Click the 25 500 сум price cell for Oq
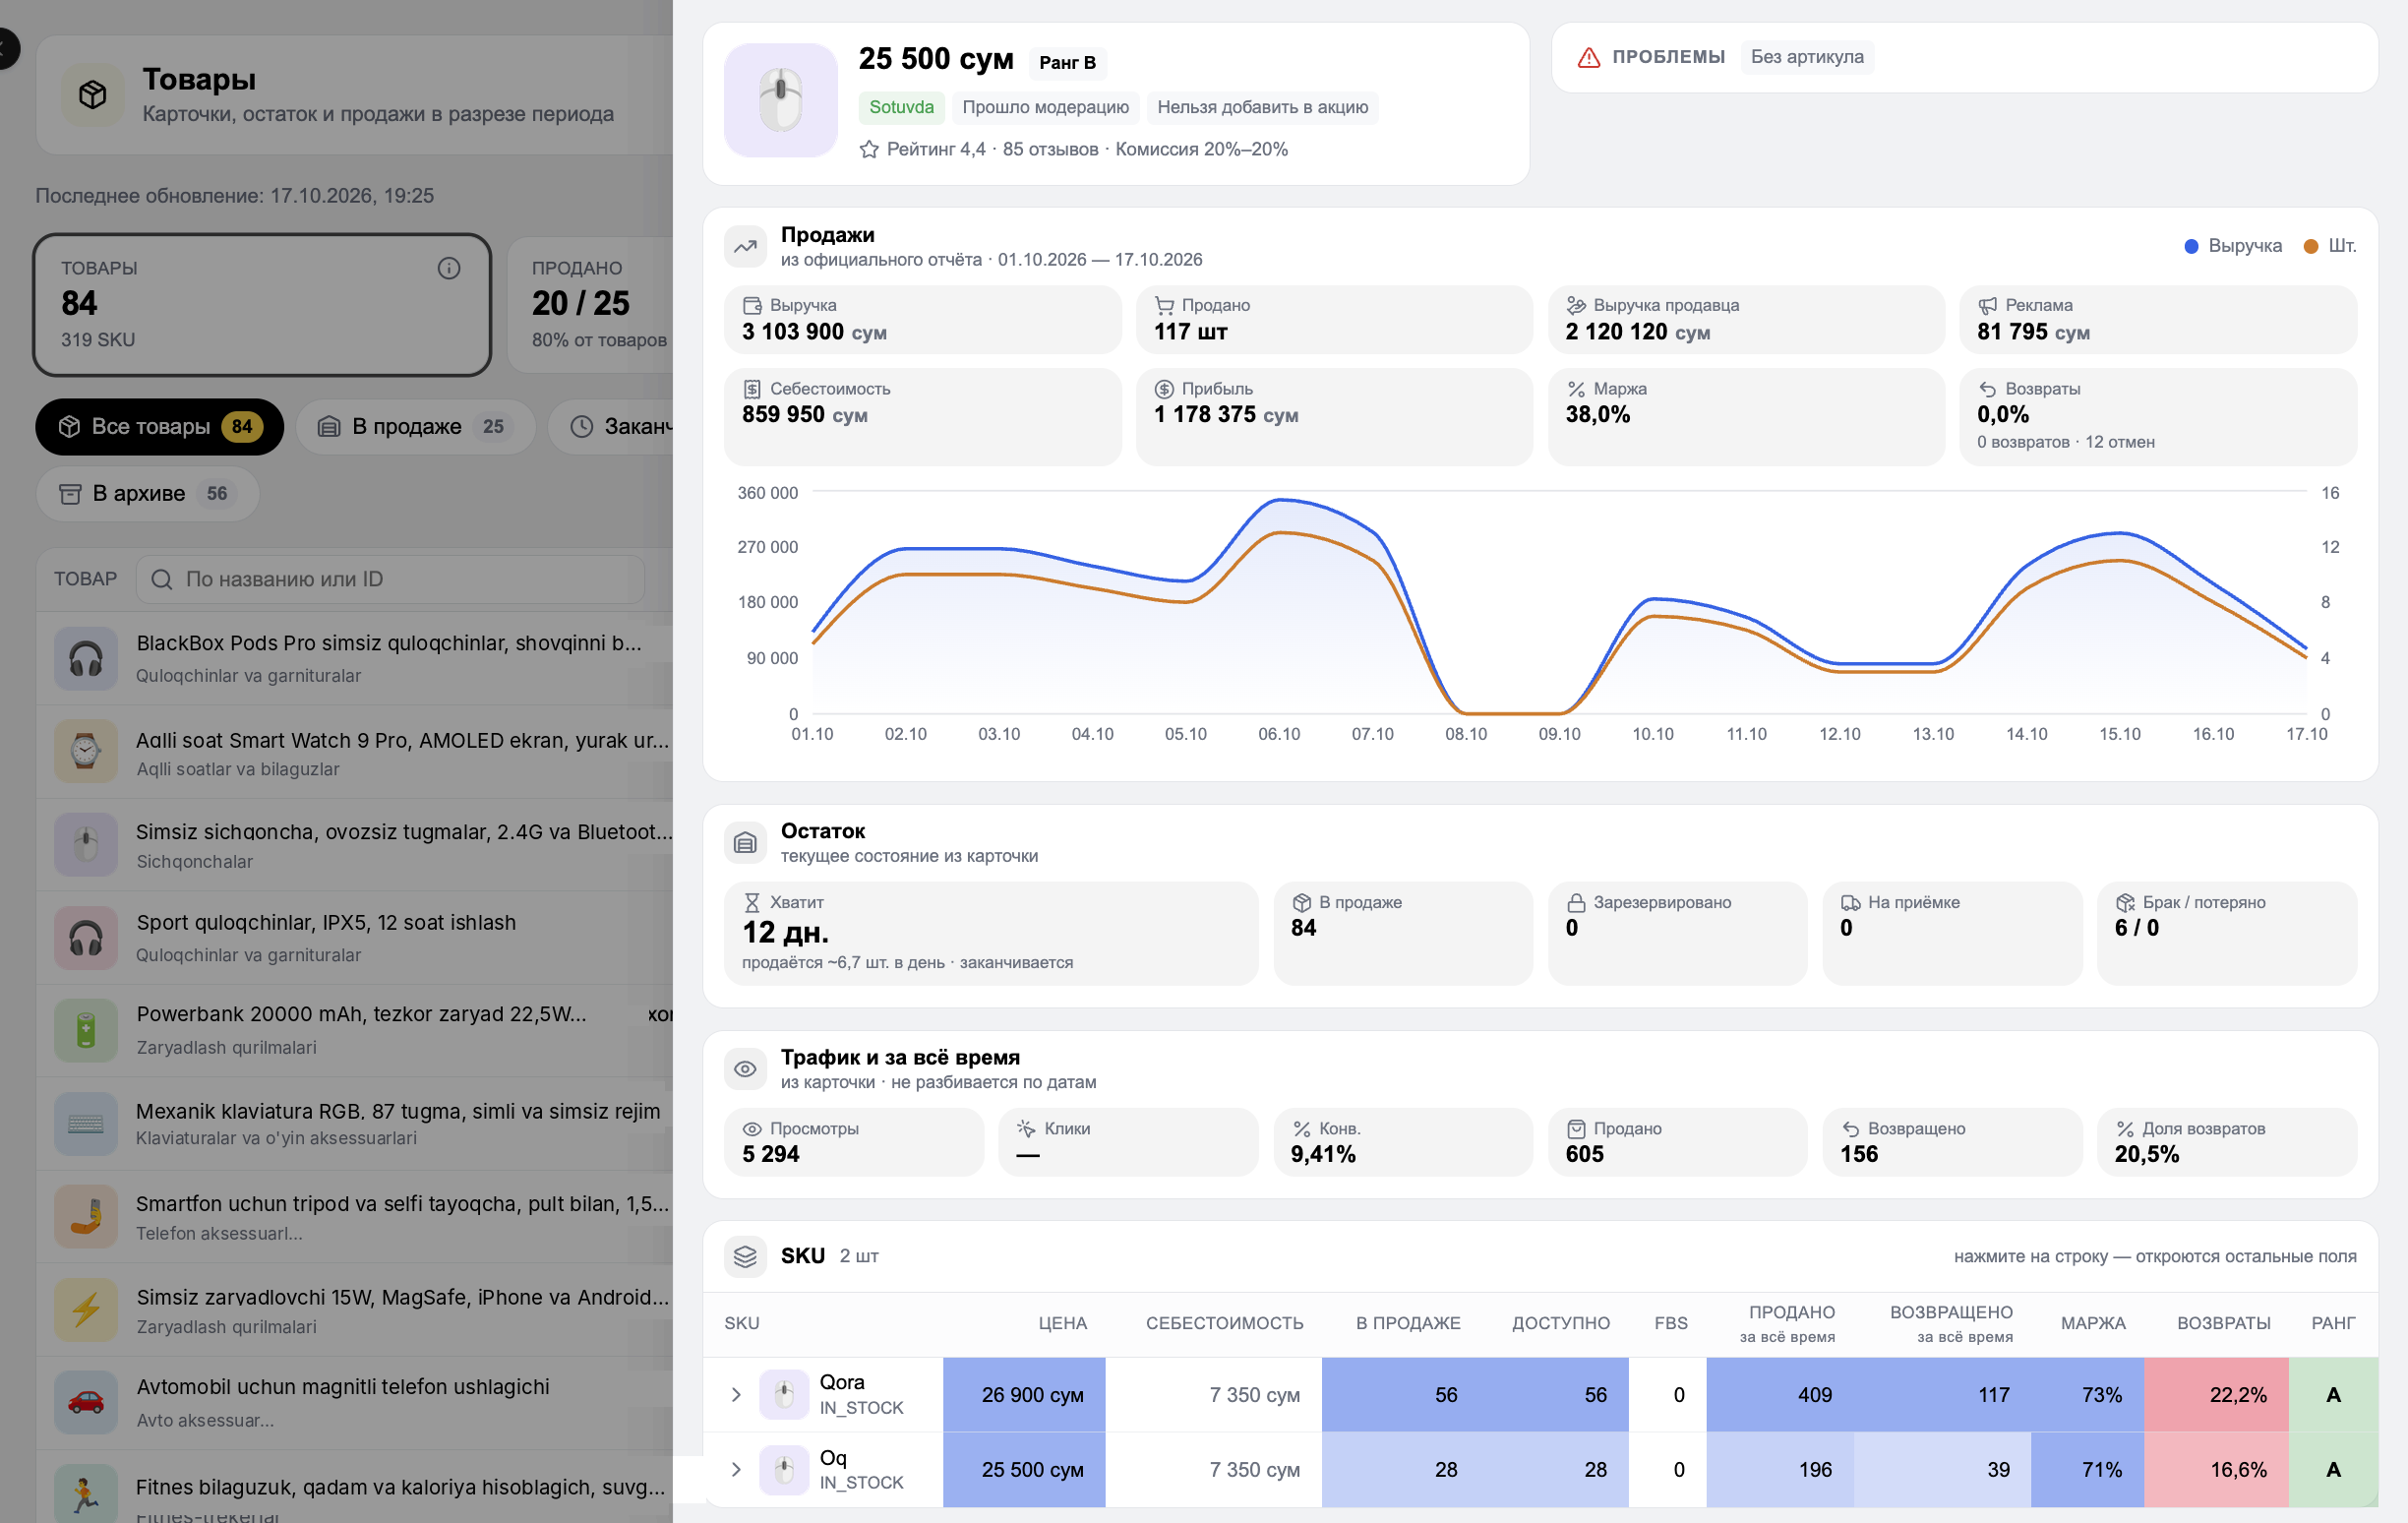Screen dimensions: 2408x1523 point(1024,1470)
